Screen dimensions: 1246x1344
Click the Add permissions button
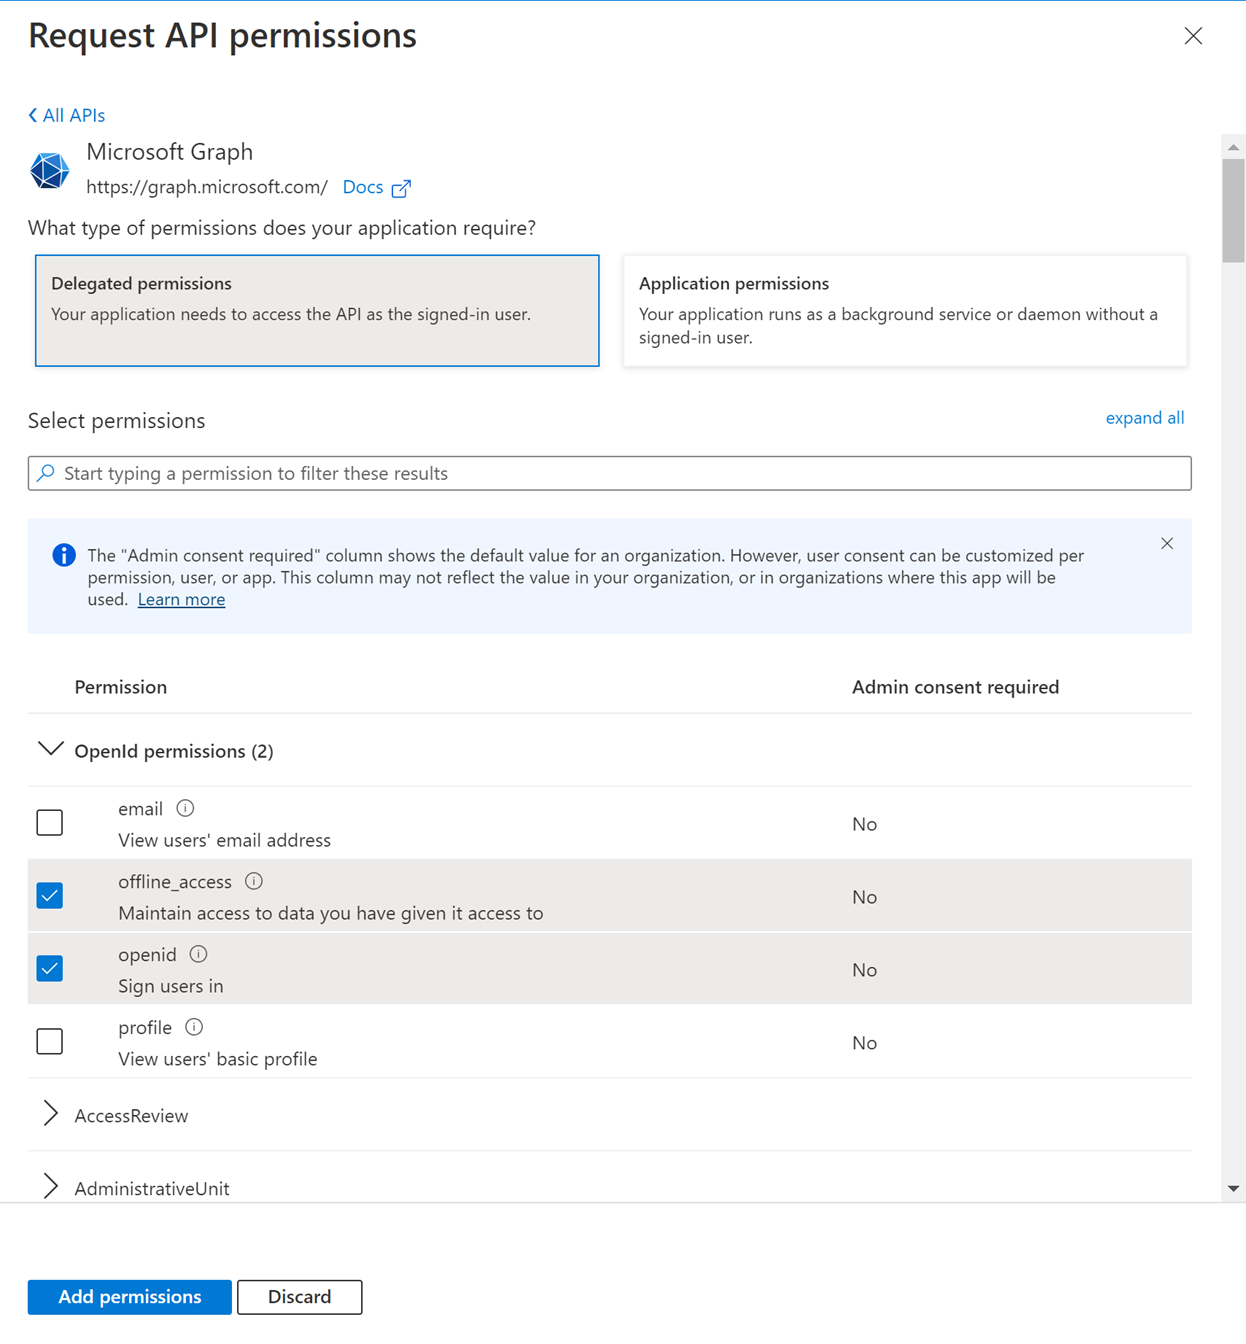(129, 1296)
